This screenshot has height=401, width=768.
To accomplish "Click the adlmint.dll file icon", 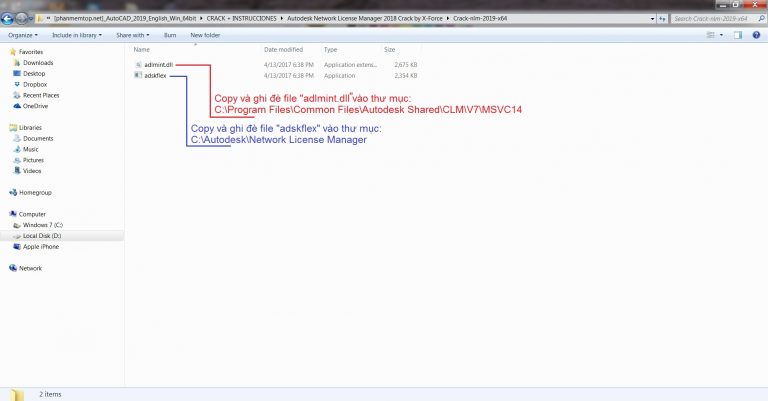I will 138,65.
